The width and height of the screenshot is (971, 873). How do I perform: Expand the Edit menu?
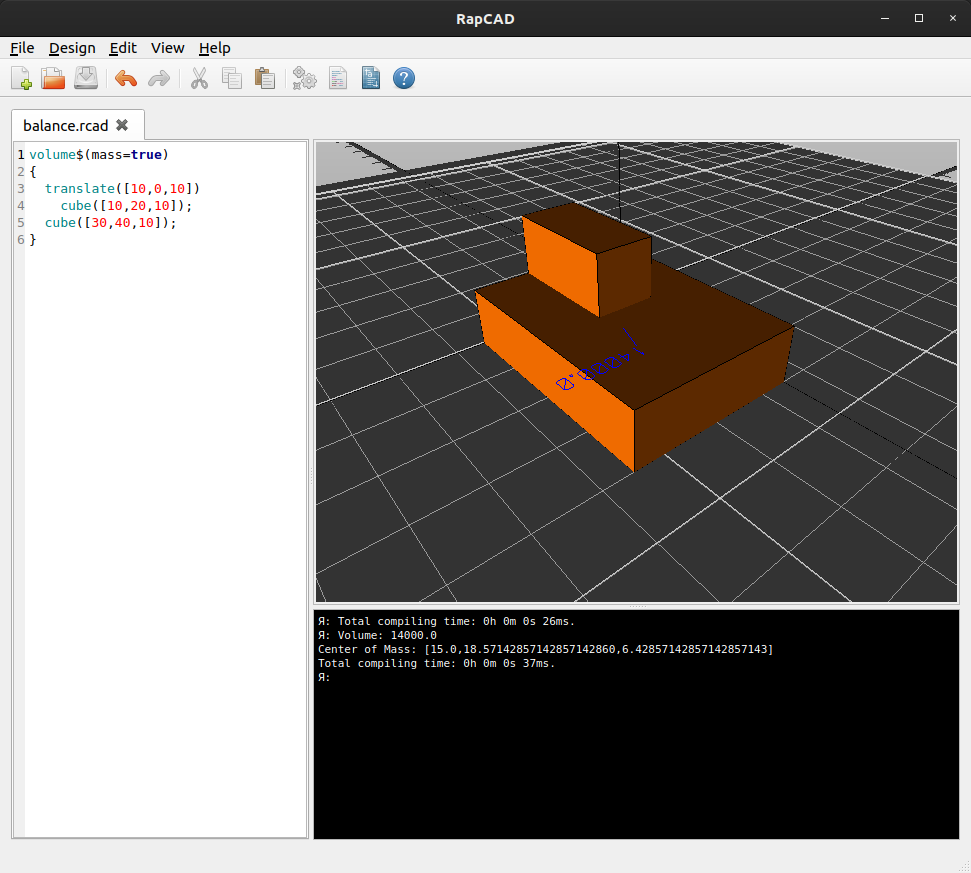coord(123,48)
